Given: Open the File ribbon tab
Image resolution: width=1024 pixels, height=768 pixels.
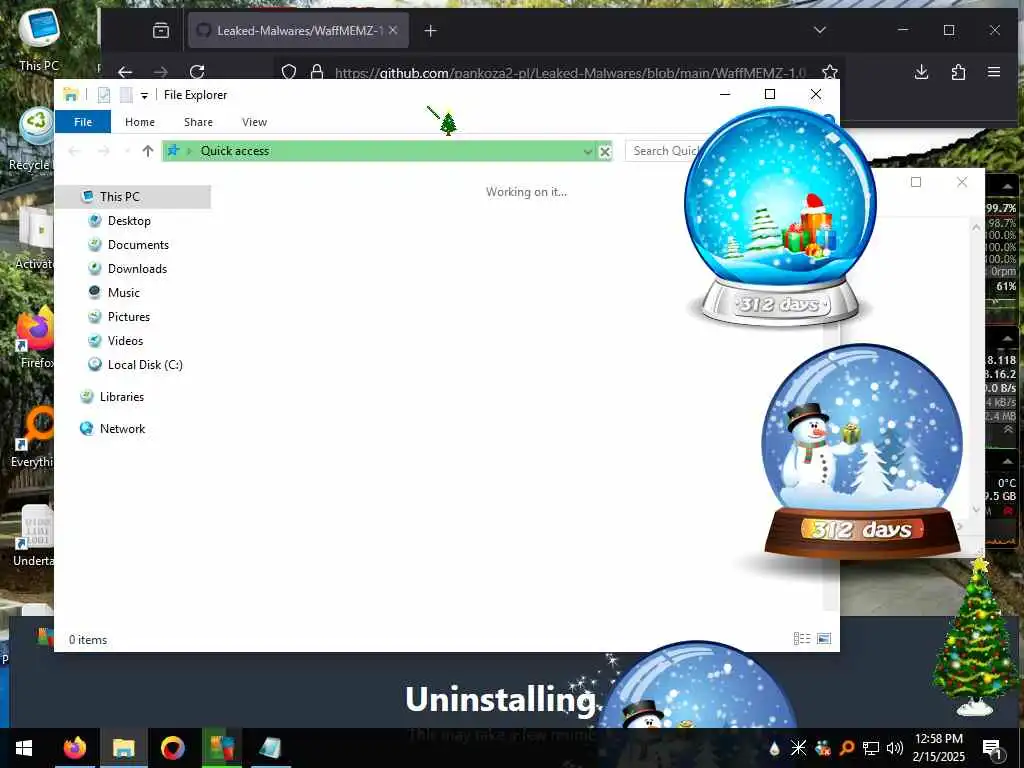Looking at the screenshot, I should coord(83,122).
